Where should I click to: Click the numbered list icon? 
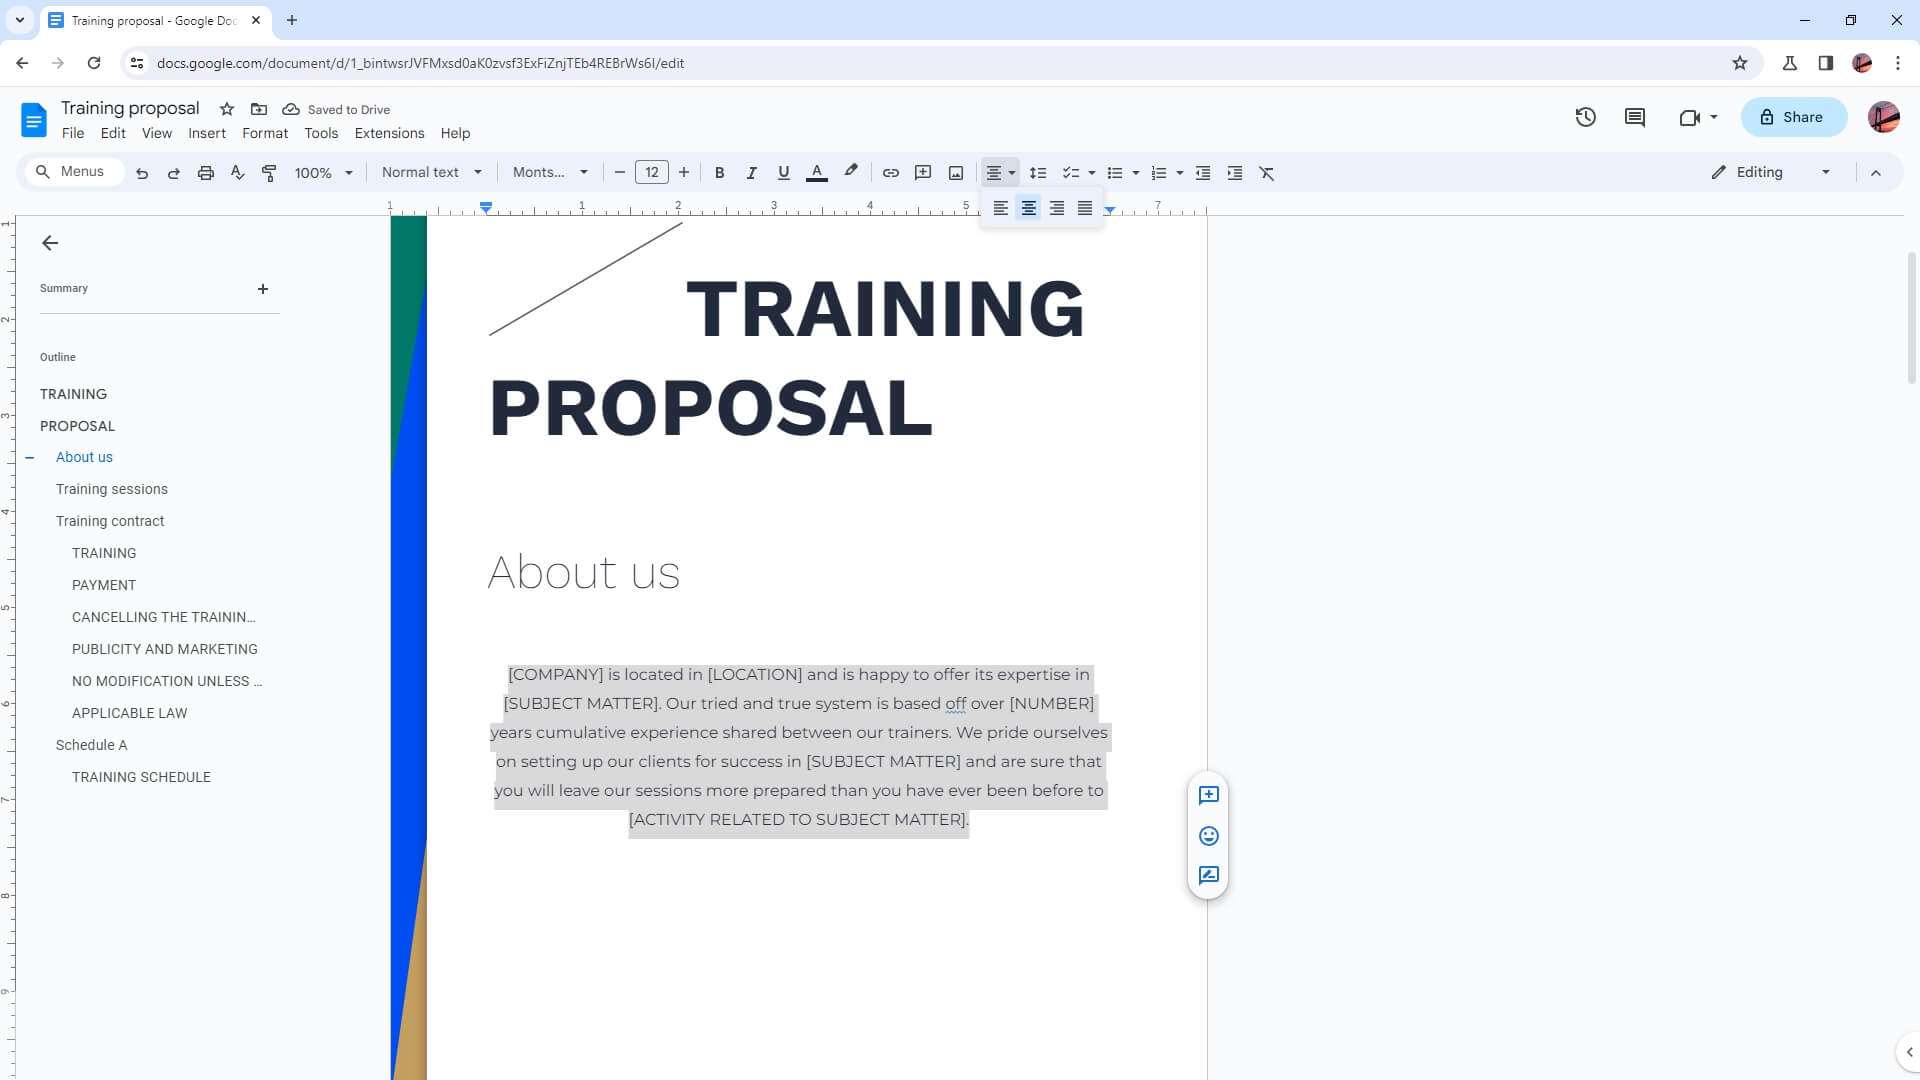(1158, 173)
